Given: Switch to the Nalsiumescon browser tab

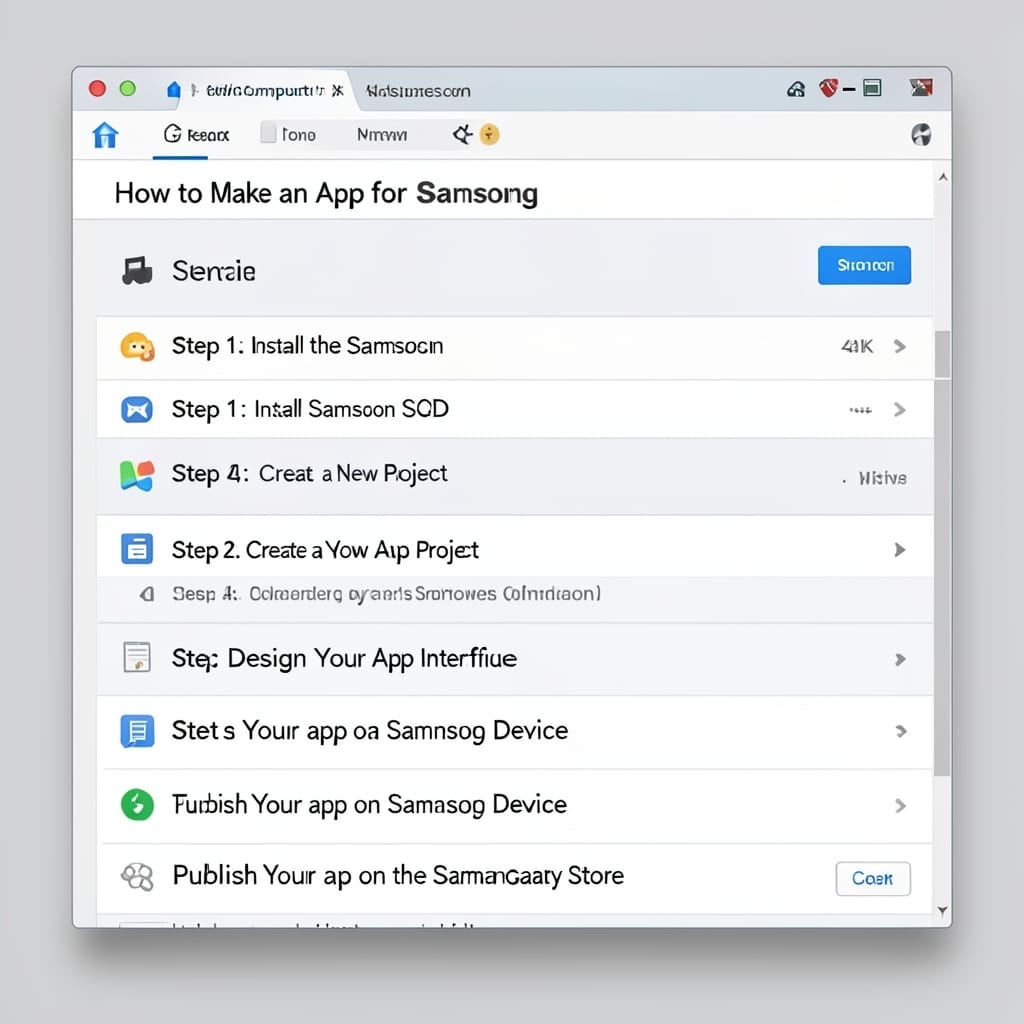Looking at the screenshot, I should coord(418,91).
